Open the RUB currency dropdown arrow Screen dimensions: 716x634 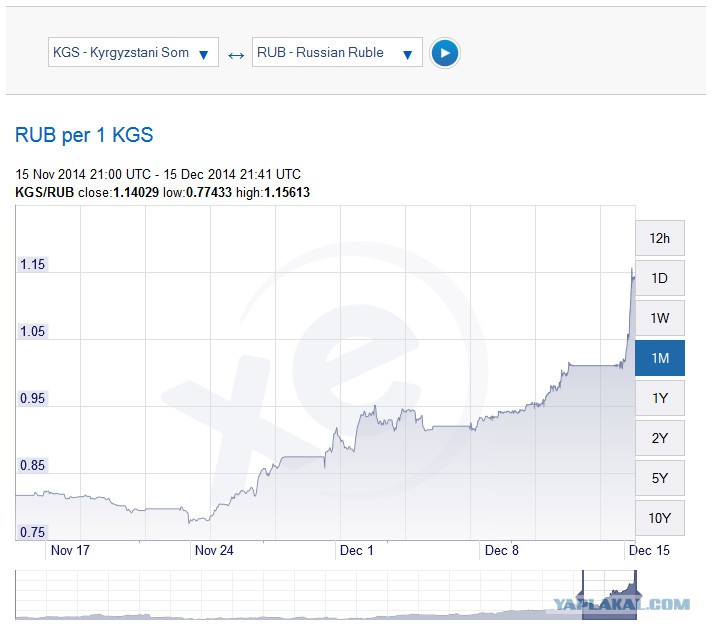click(x=407, y=54)
